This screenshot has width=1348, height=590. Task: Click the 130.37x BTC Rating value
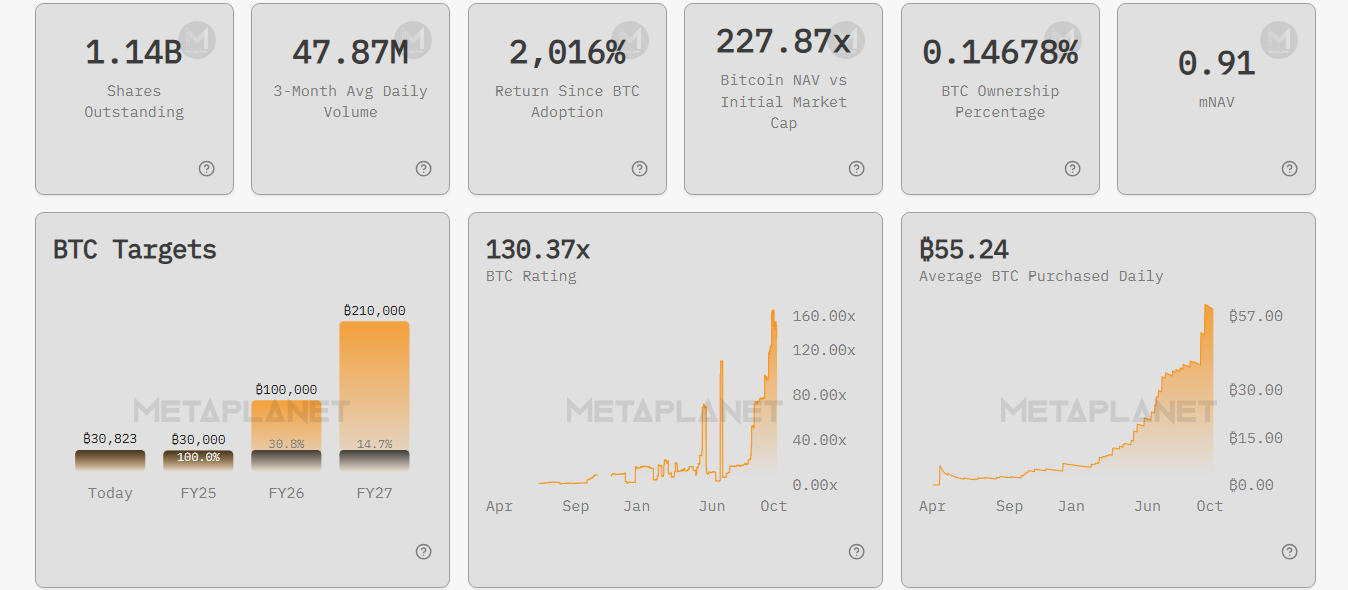[x=538, y=249]
